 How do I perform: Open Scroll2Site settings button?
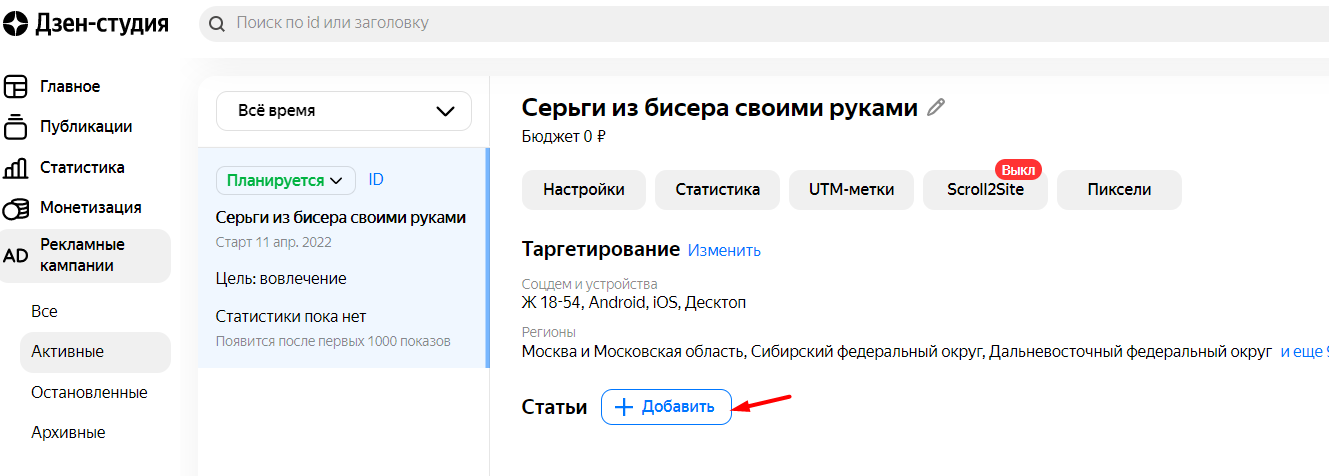coord(986,190)
